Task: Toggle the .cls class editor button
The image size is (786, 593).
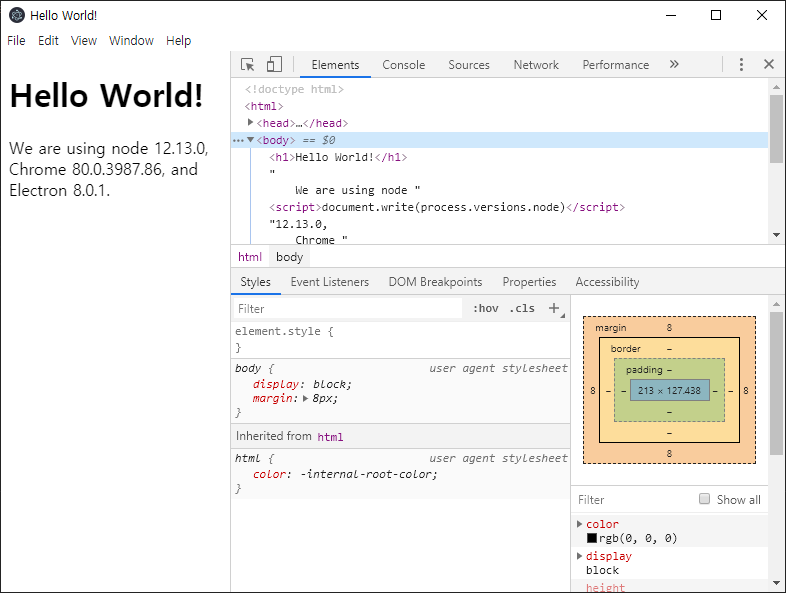Action: coord(522,308)
